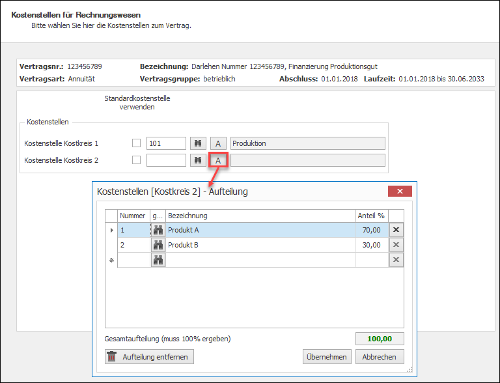
Task: Search cost center in Produkt B row
Action: [x=158, y=245]
